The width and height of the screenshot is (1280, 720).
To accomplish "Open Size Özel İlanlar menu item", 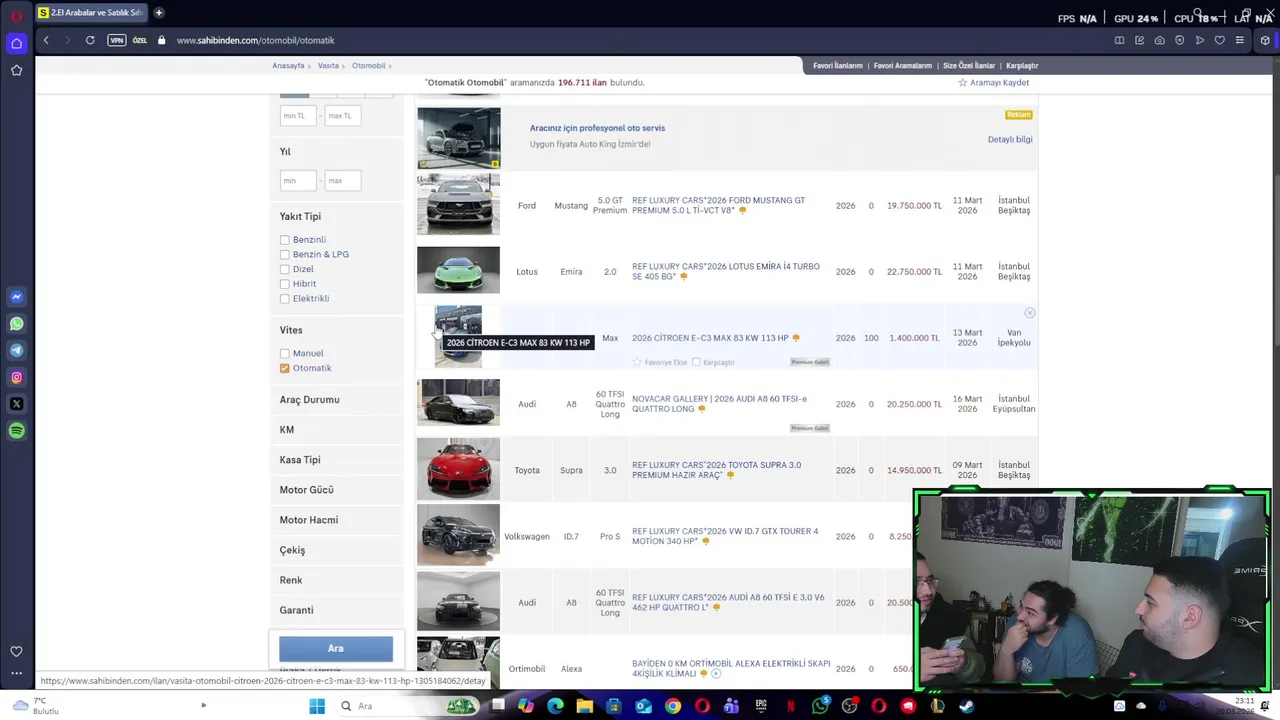I will 969,66.
